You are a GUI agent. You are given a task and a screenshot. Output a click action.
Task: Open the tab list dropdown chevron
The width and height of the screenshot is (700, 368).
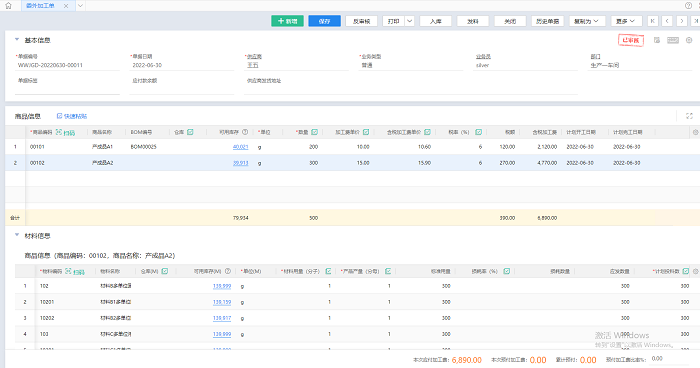[80, 6]
